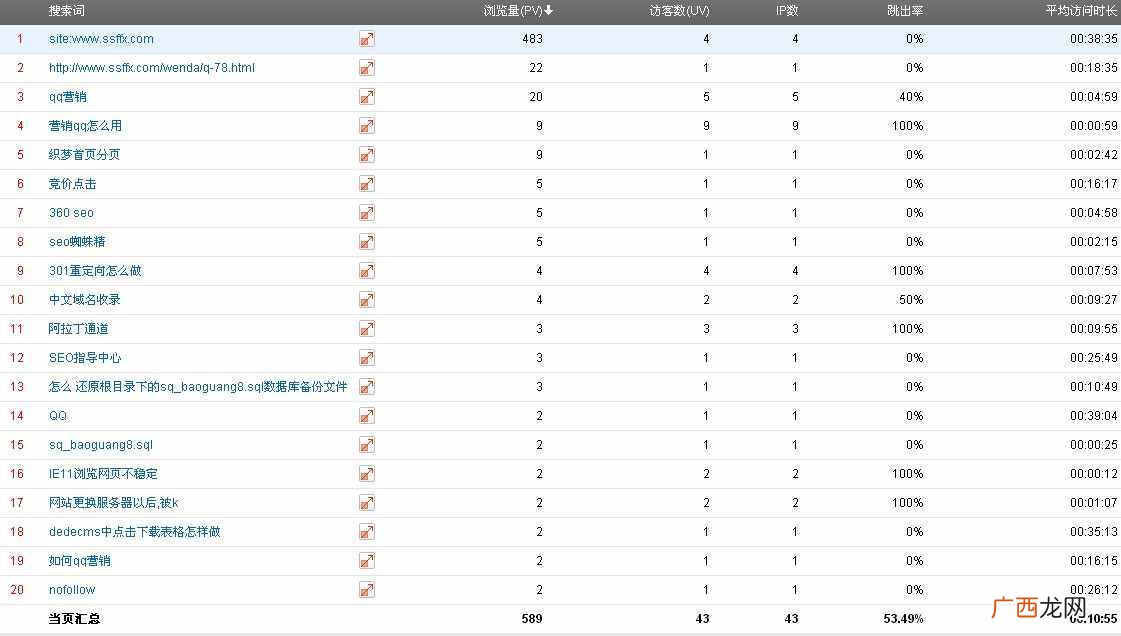The image size is (1121, 636).
Task: Click the 搜索词 column header
Action: (66, 11)
